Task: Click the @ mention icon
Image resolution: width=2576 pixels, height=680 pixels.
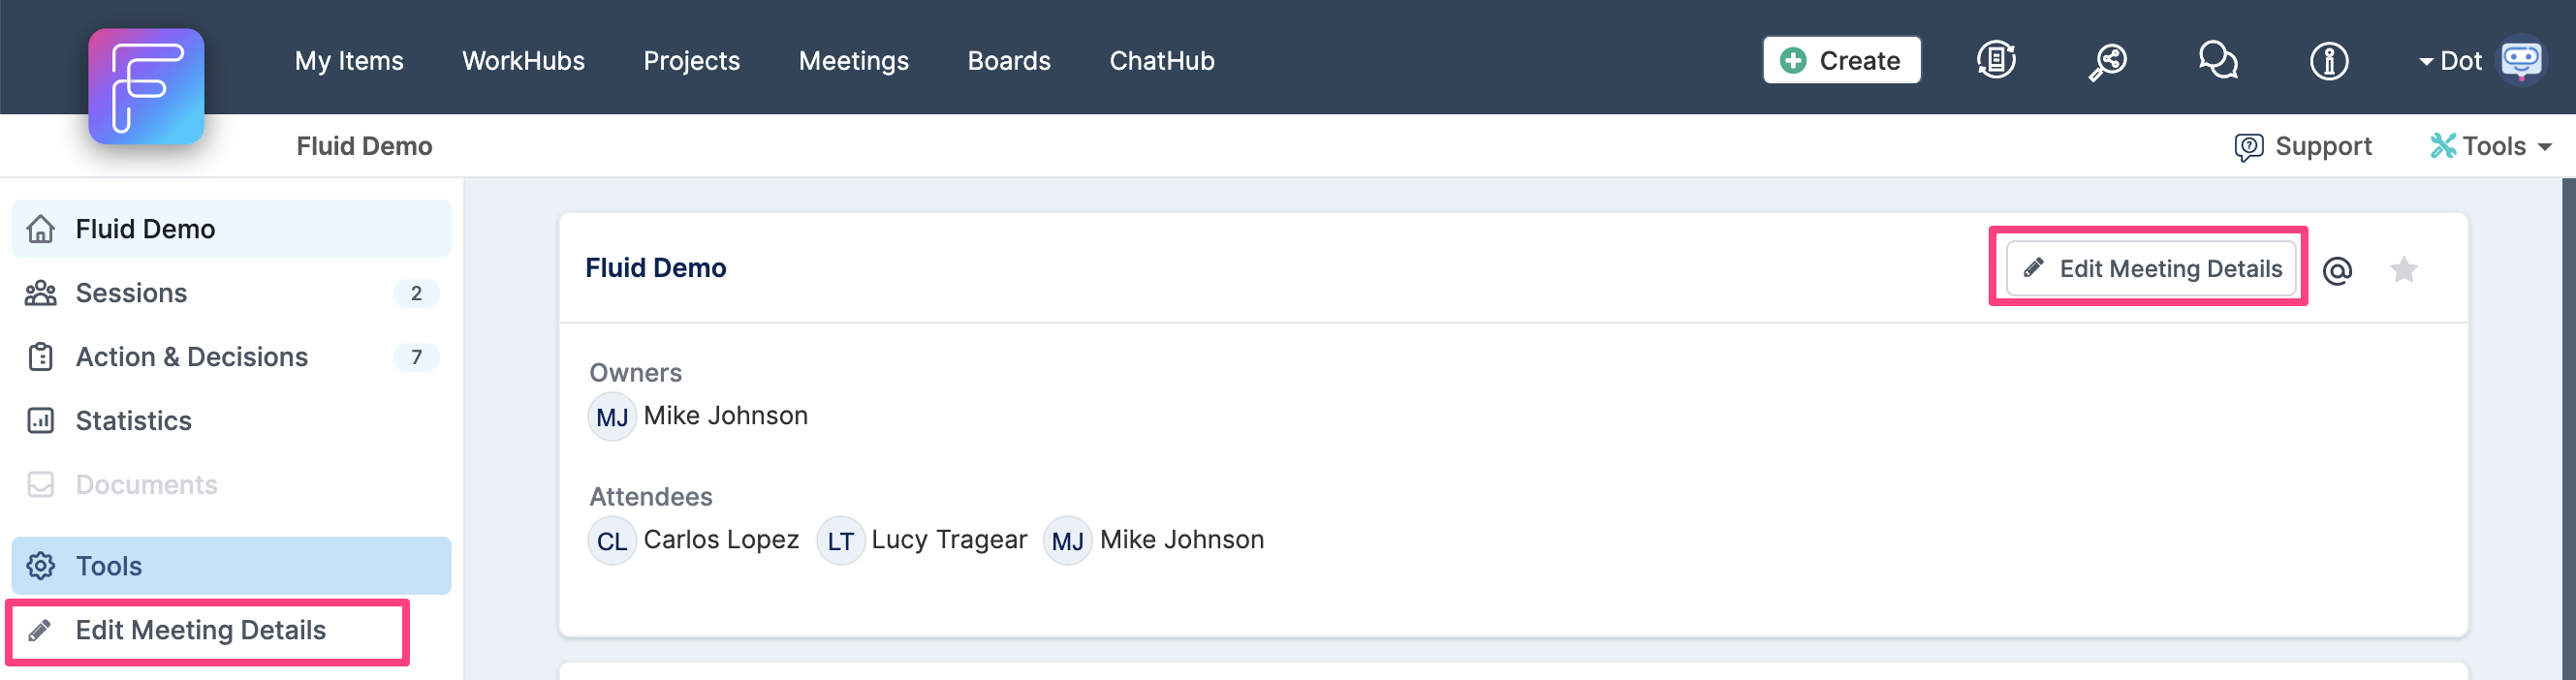Action: coord(2337,270)
